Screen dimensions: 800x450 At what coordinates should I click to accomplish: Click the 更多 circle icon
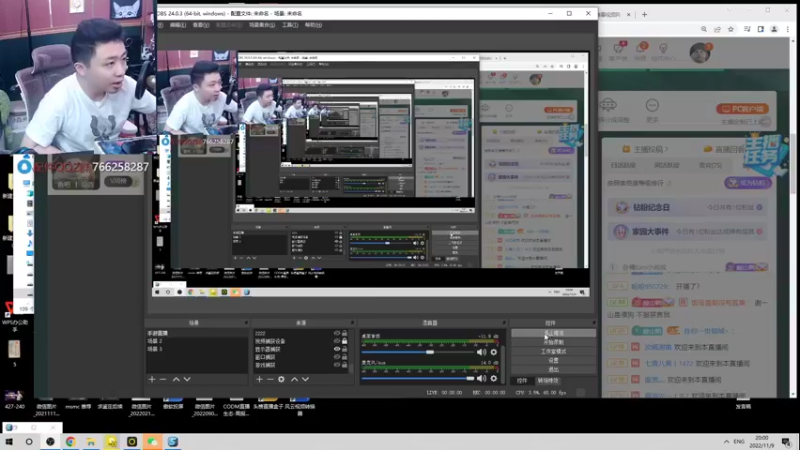(652, 106)
